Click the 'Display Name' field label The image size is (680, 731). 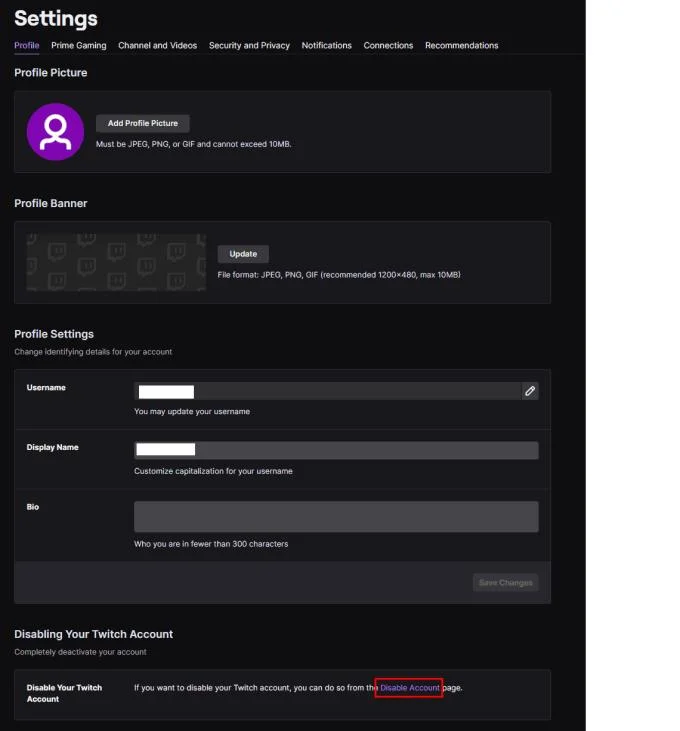pyautogui.click(x=53, y=448)
